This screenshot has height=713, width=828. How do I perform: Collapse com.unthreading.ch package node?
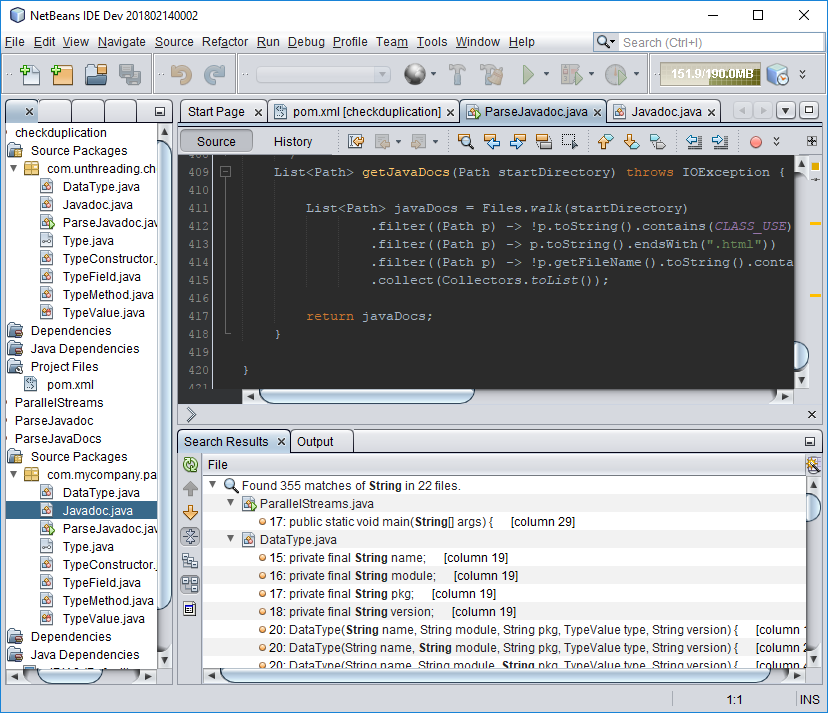[x=14, y=168]
